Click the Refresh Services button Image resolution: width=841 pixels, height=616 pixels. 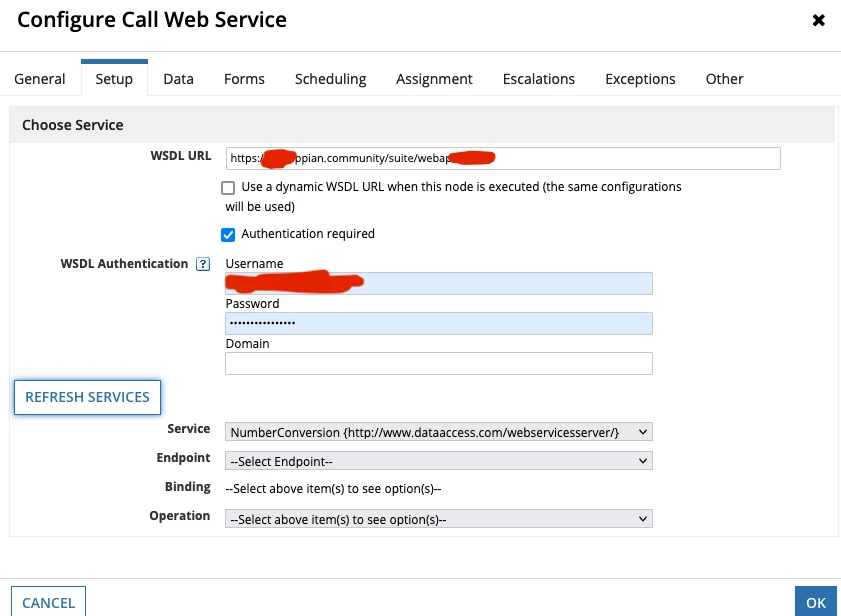87,397
